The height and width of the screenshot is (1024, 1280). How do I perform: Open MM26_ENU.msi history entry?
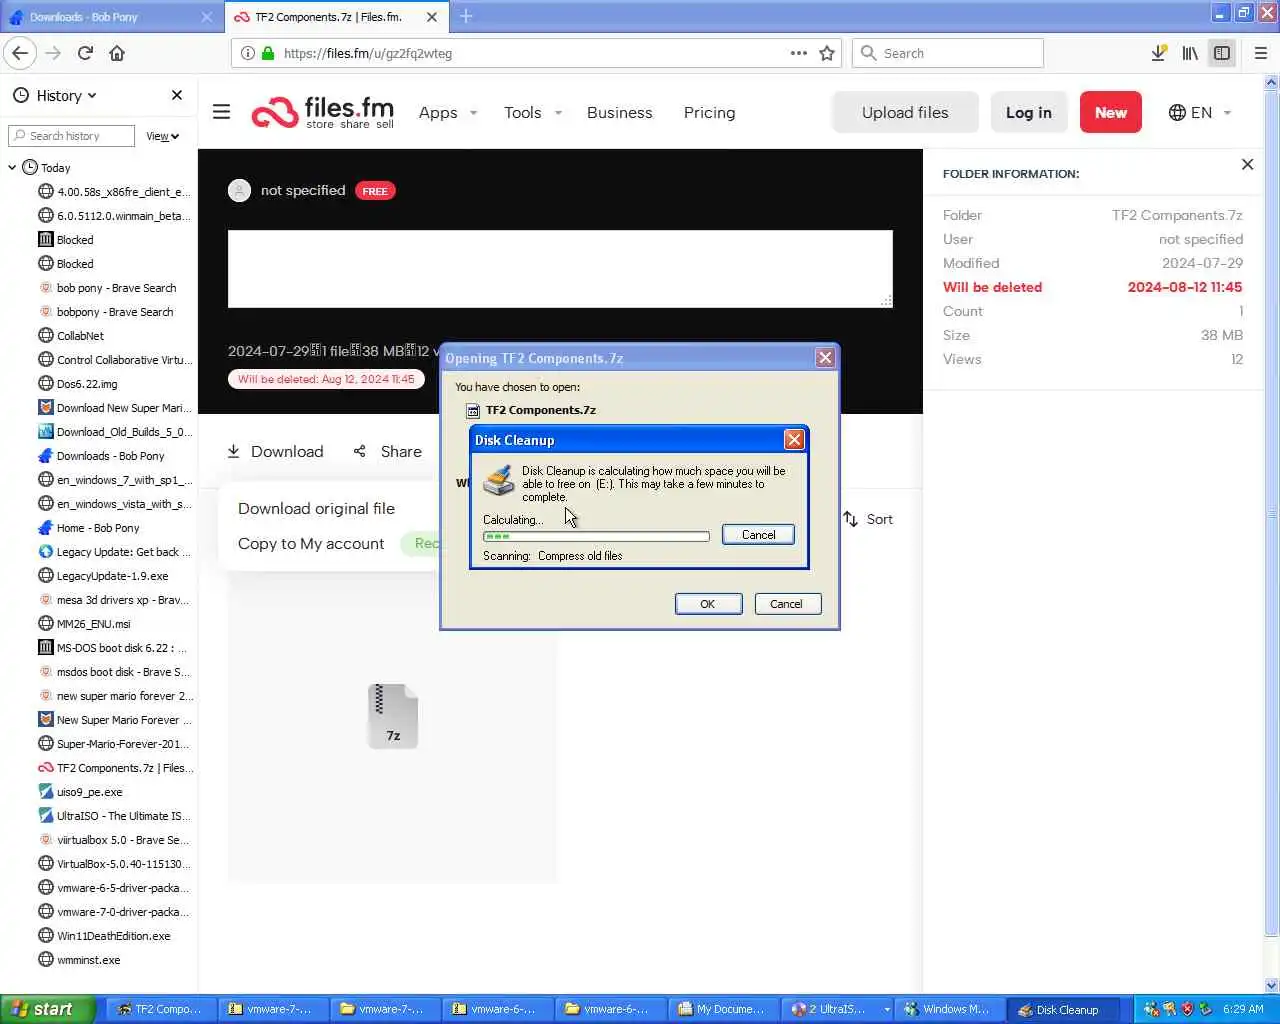pos(84,624)
